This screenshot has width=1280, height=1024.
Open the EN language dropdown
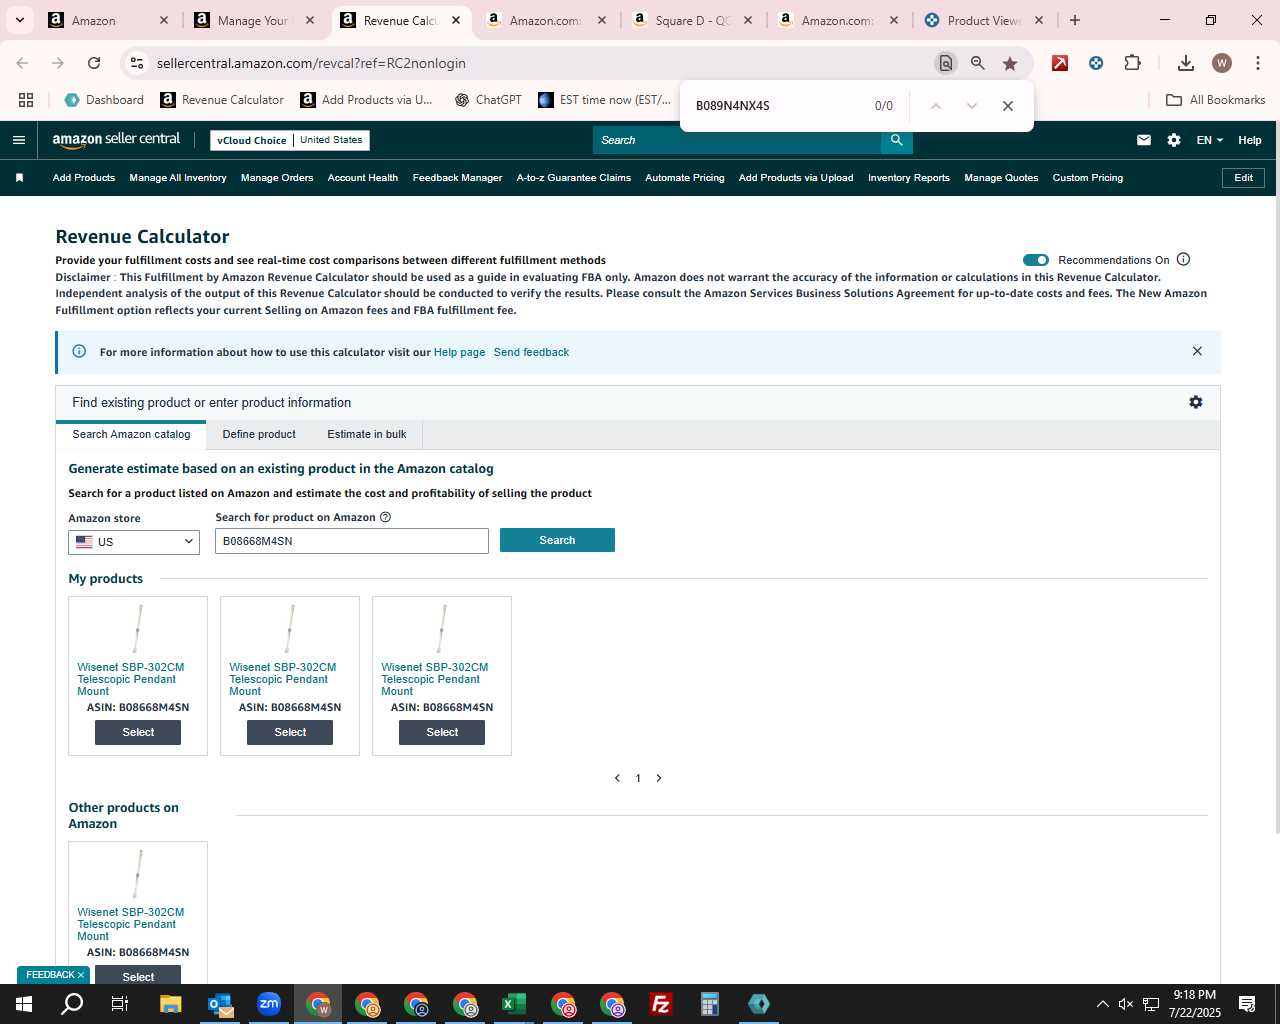pyautogui.click(x=1209, y=140)
